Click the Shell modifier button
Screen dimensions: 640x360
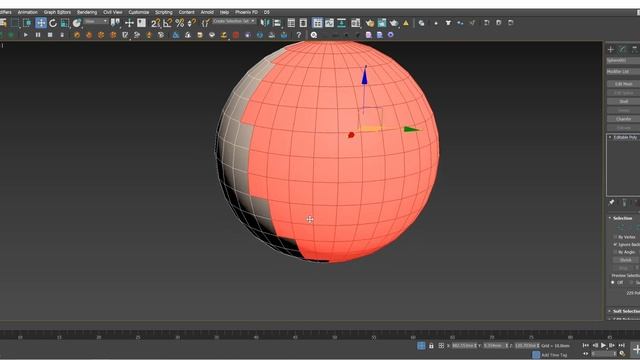(x=624, y=101)
